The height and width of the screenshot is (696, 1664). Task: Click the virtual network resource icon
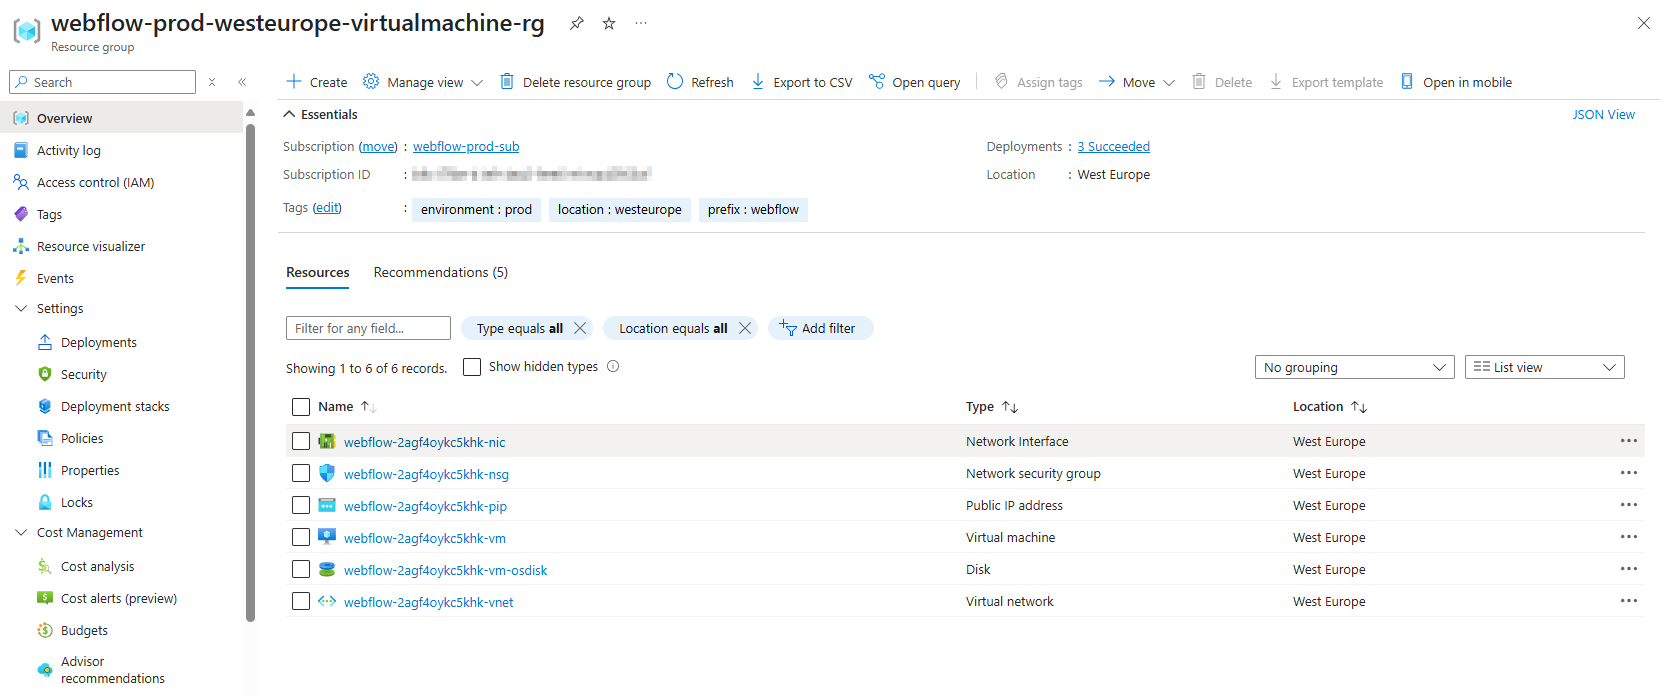pyautogui.click(x=327, y=601)
